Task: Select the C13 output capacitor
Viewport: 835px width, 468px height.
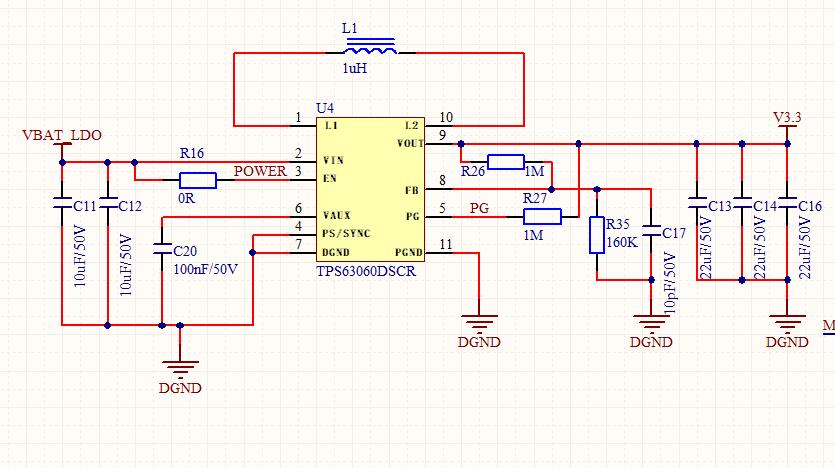Action: pyautogui.click(x=697, y=203)
